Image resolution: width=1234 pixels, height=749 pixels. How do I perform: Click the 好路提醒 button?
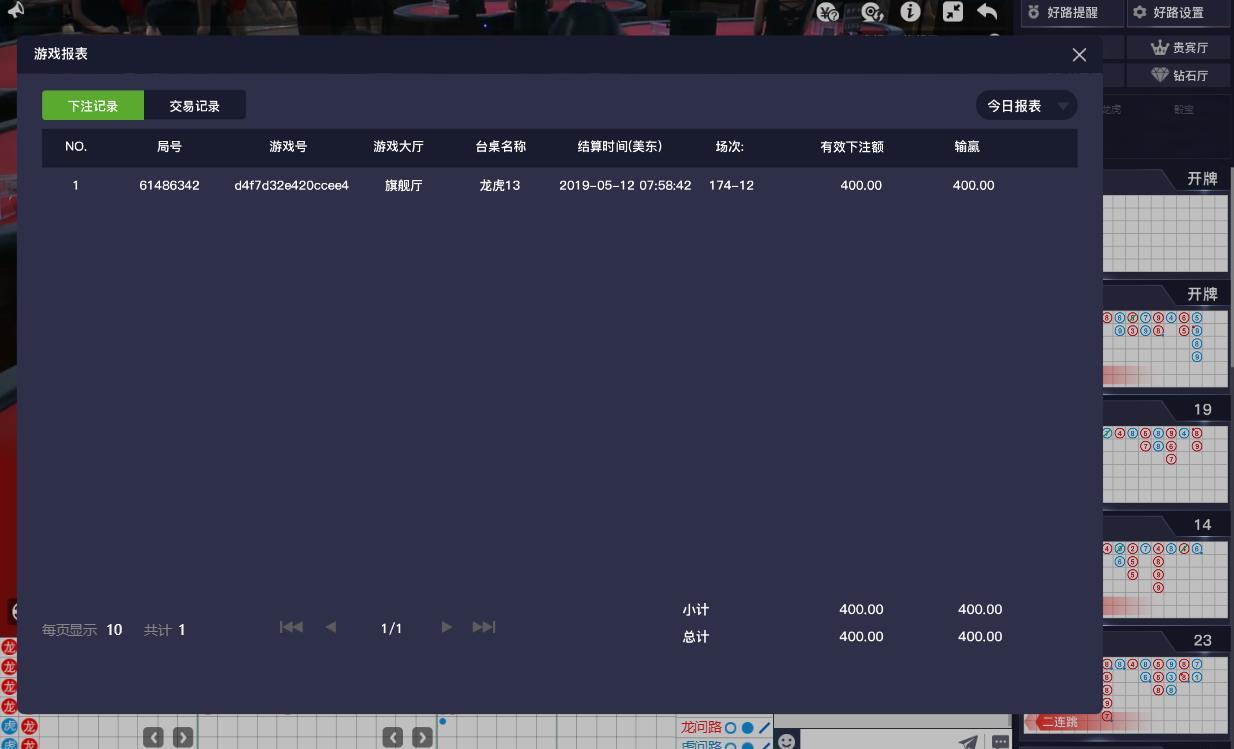[1071, 12]
